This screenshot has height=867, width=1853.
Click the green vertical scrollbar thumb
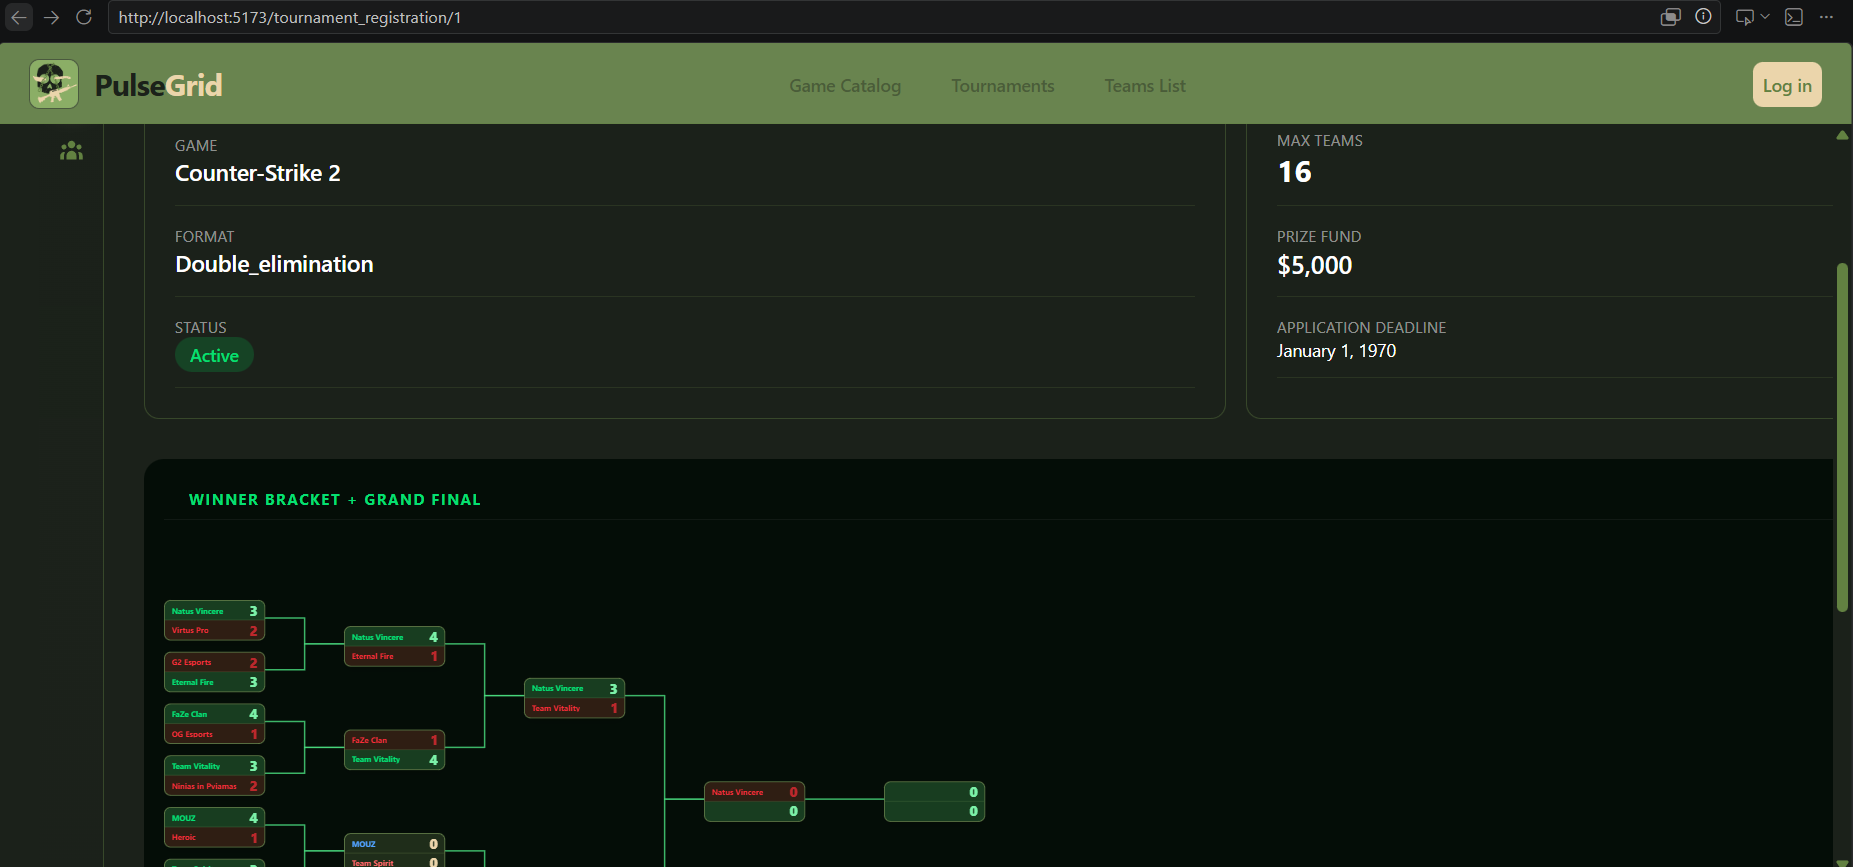[x=1842, y=437]
